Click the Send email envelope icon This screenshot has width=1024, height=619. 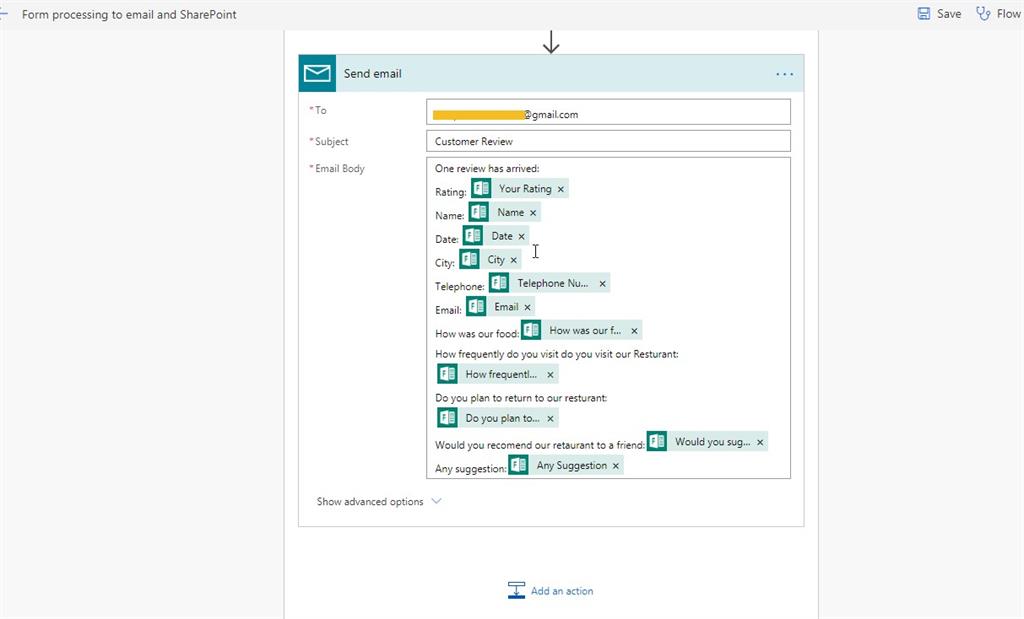317,73
